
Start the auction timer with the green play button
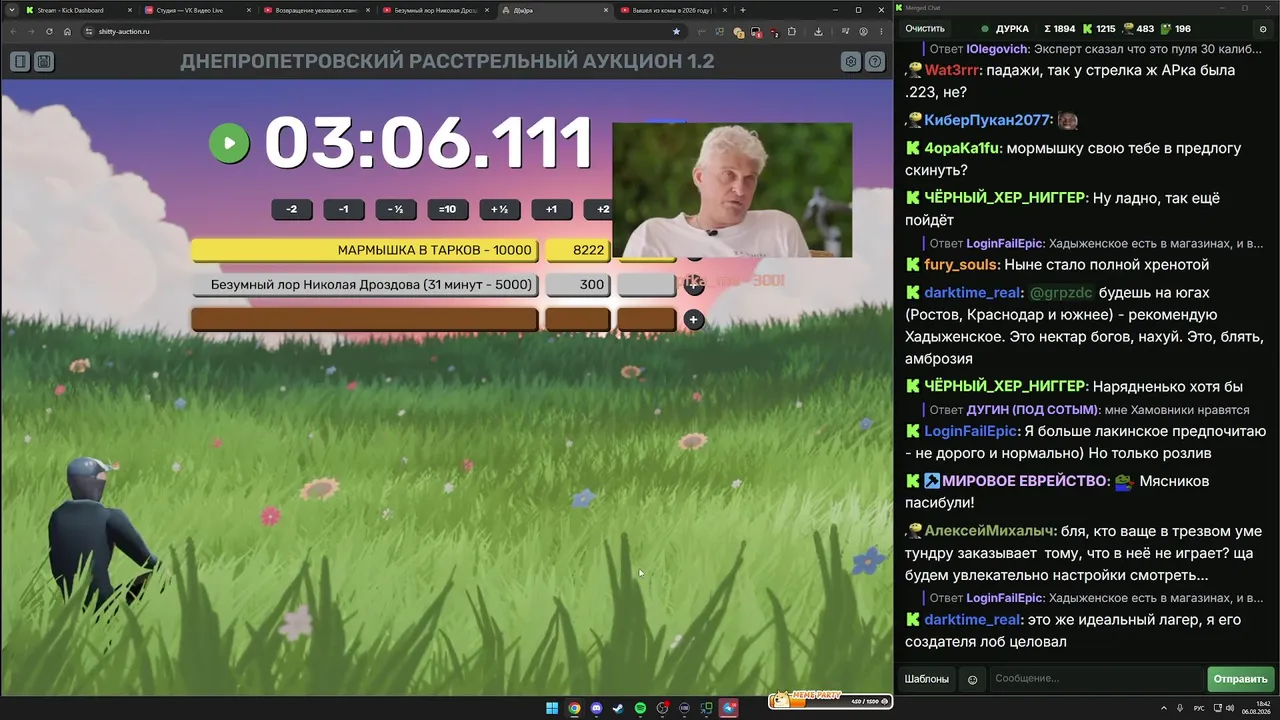pyautogui.click(x=229, y=143)
